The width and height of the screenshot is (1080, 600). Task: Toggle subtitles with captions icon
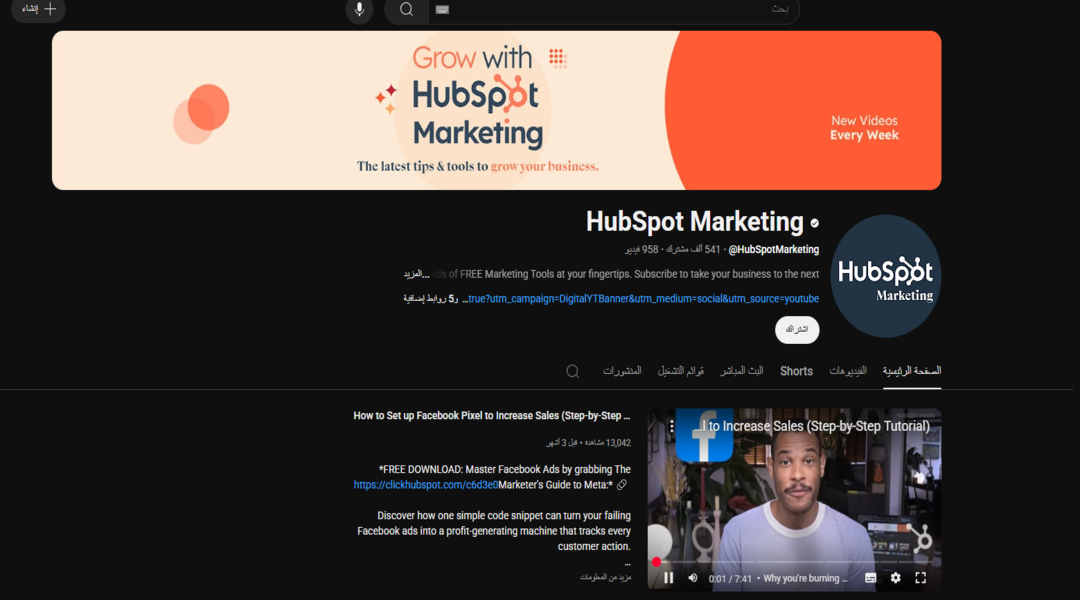871,578
